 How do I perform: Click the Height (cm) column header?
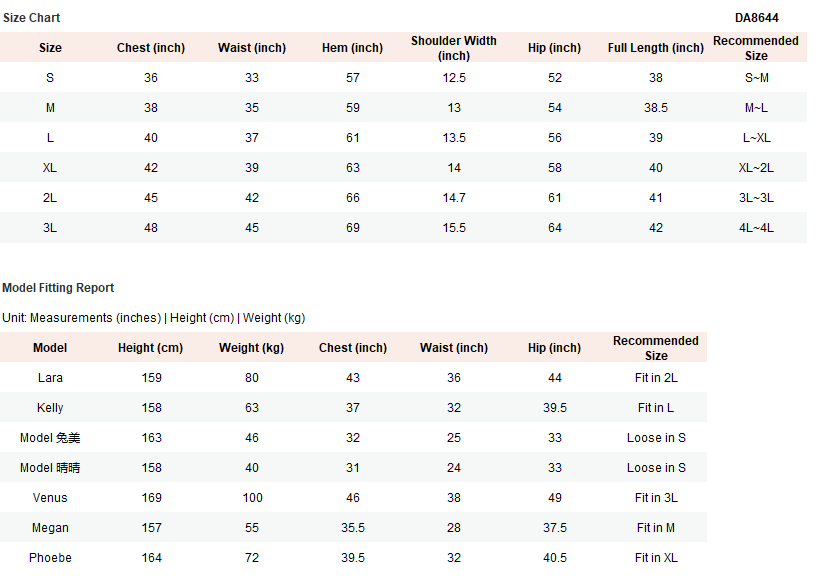[x=150, y=348]
